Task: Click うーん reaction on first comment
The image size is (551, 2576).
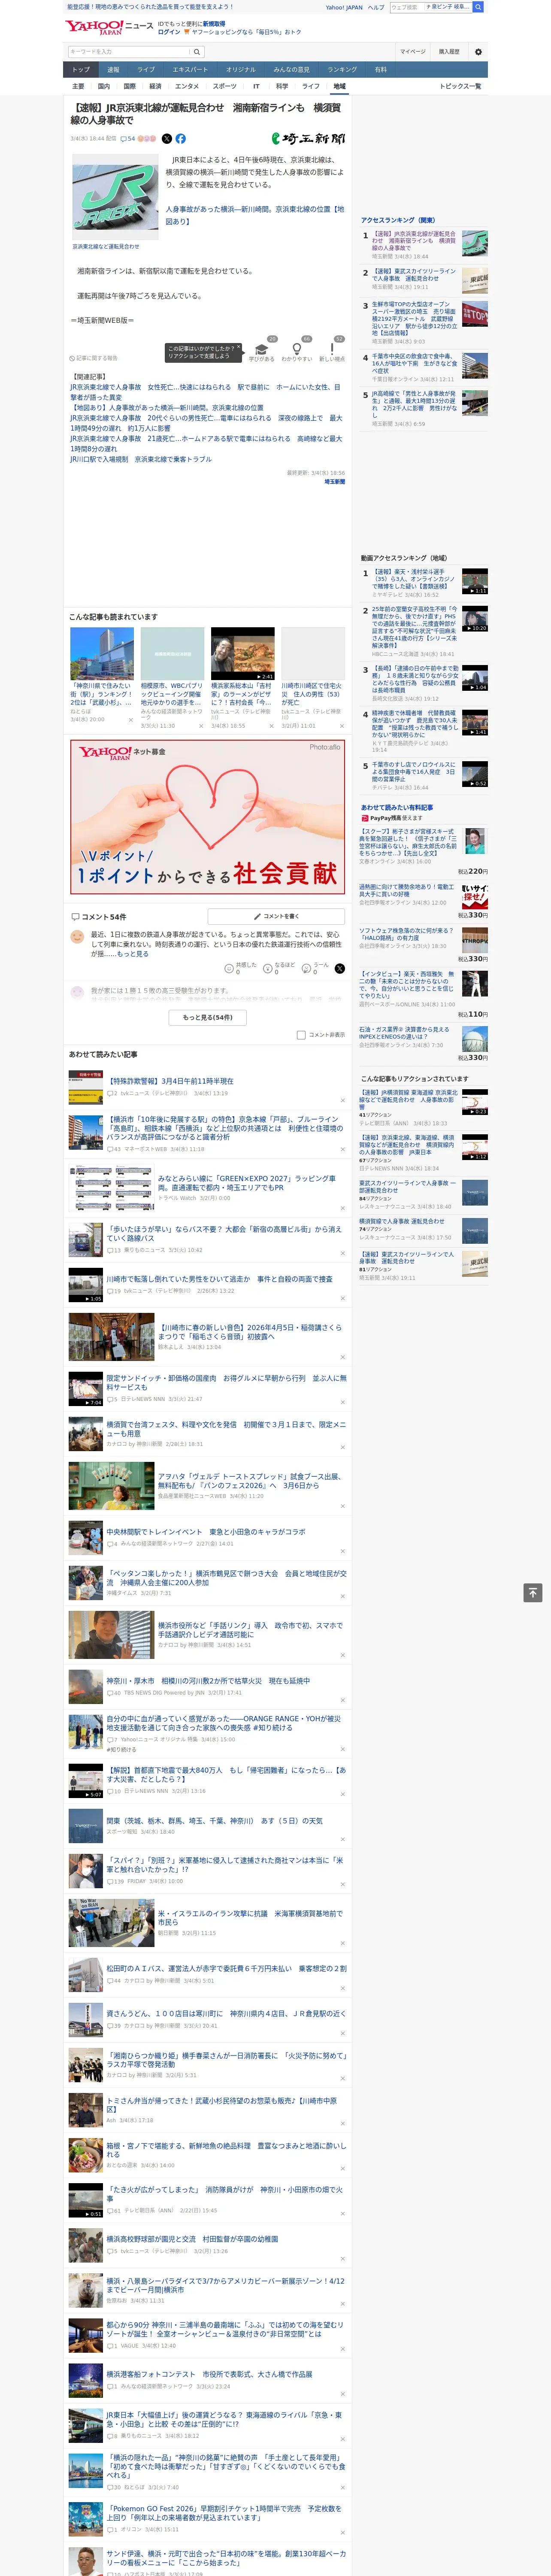Action: [316, 968]
